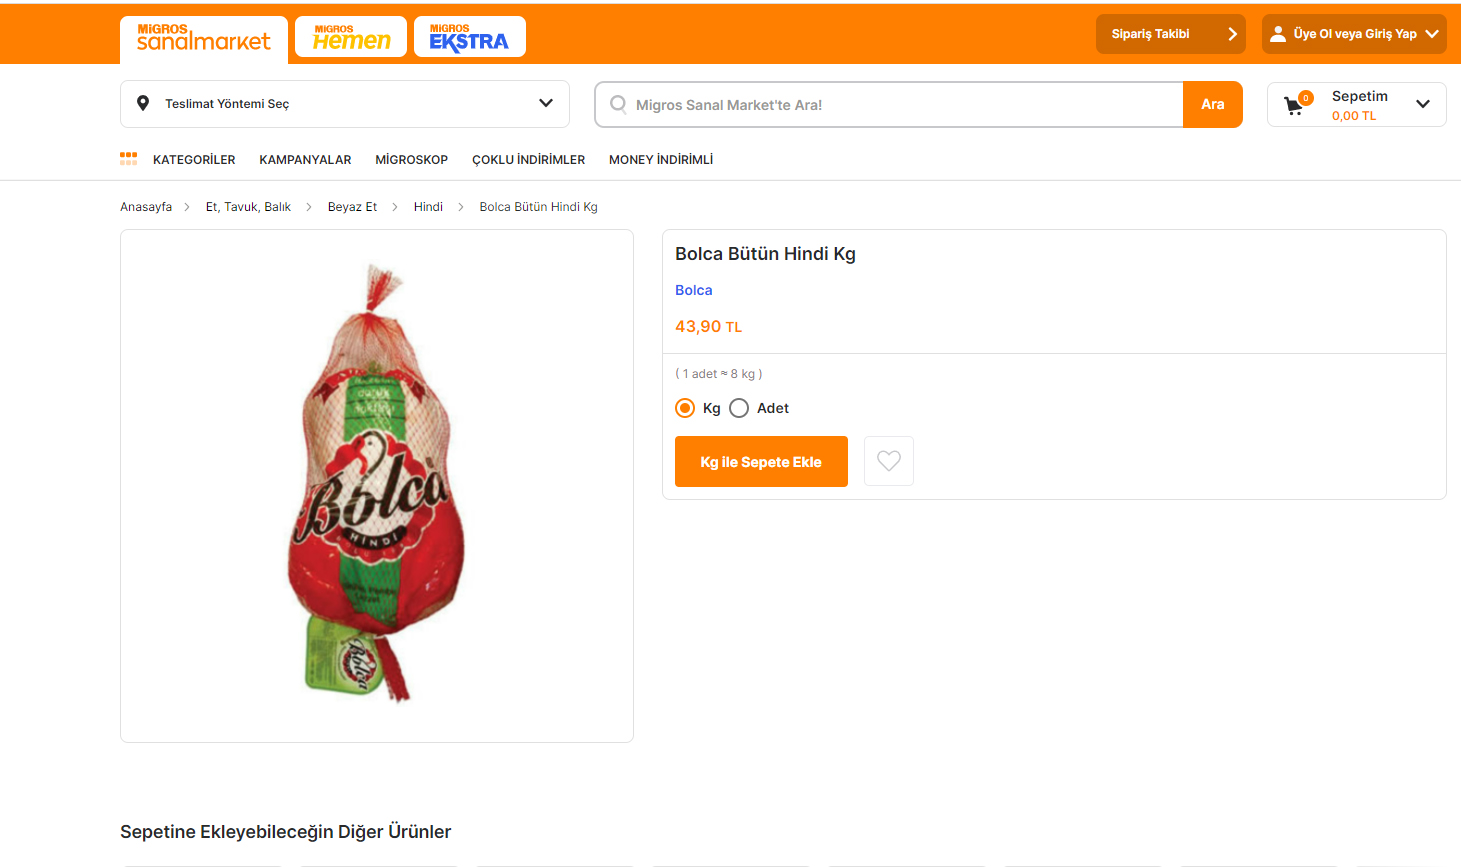Select the Kg radio option
The image size is (1461, 867).
685,408
